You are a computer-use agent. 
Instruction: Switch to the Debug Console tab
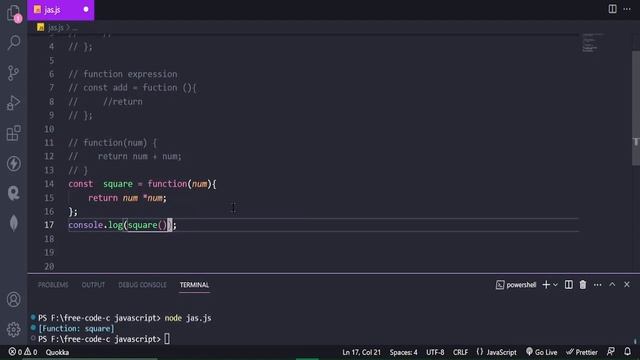[142, 285]
